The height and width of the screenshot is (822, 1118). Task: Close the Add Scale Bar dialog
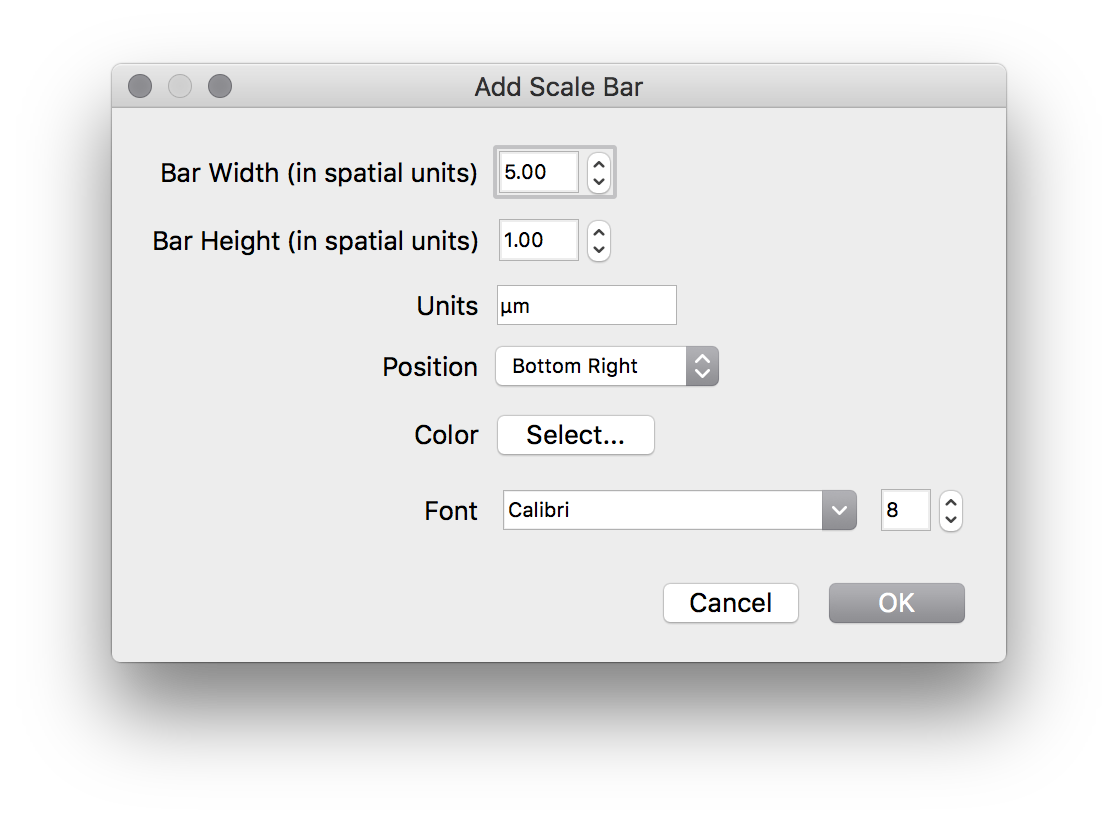click(x=139, y=86)
